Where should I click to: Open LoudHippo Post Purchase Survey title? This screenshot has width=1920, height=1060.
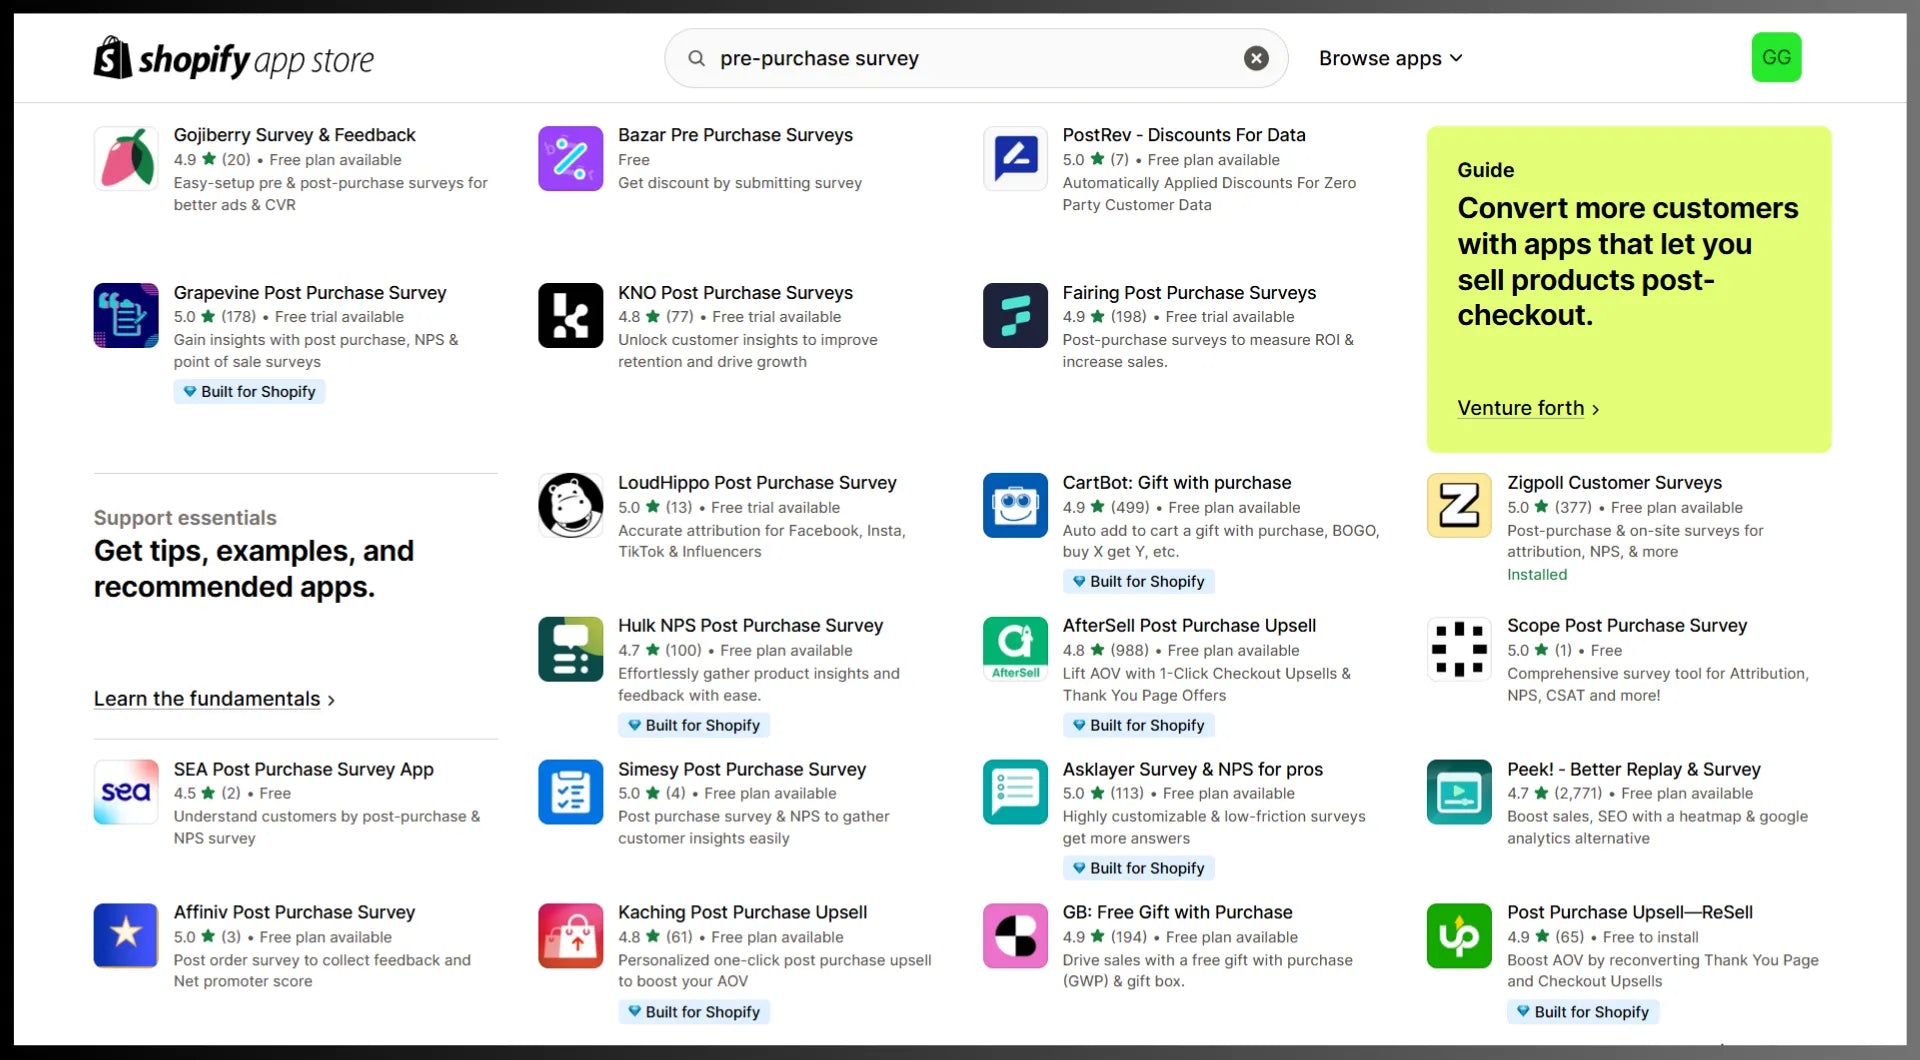point(757,483)
